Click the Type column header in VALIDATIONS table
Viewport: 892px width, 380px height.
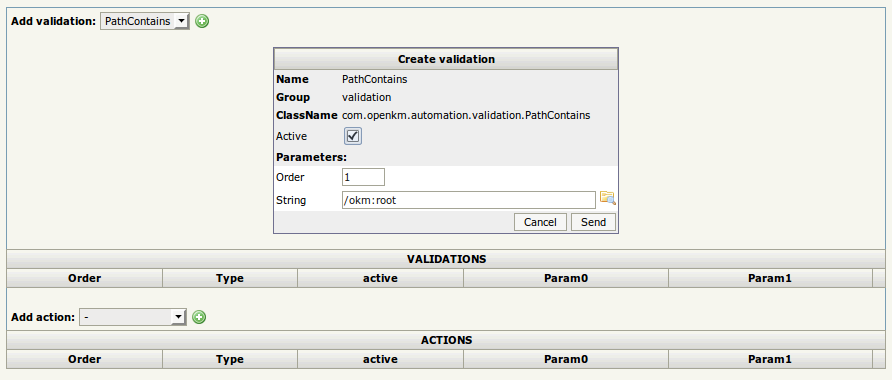coord(230,278)
